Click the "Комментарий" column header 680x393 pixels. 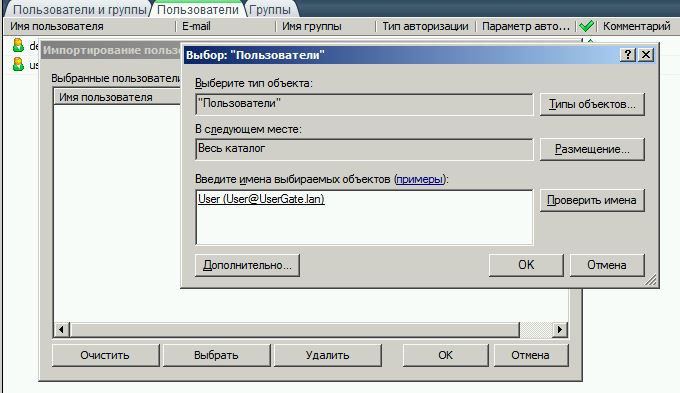tap(637, 26)
